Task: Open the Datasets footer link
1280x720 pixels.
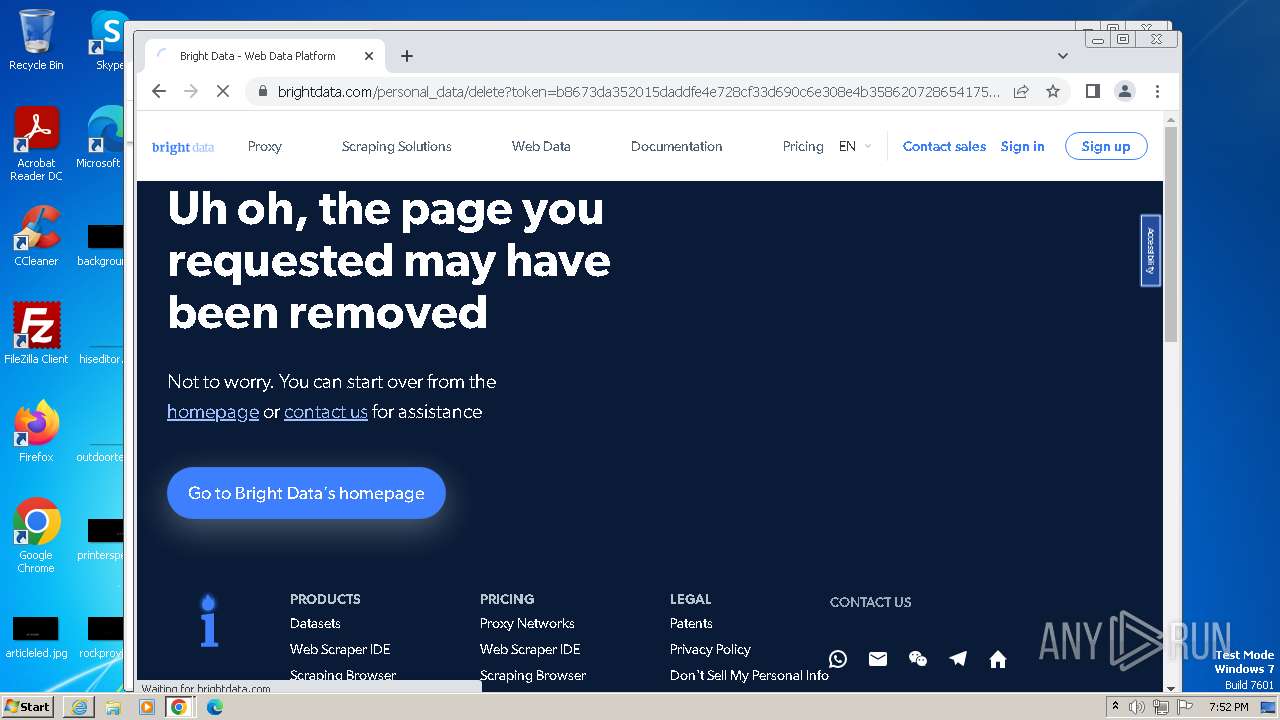Action: pyautogui.click(x=315, y=623)
